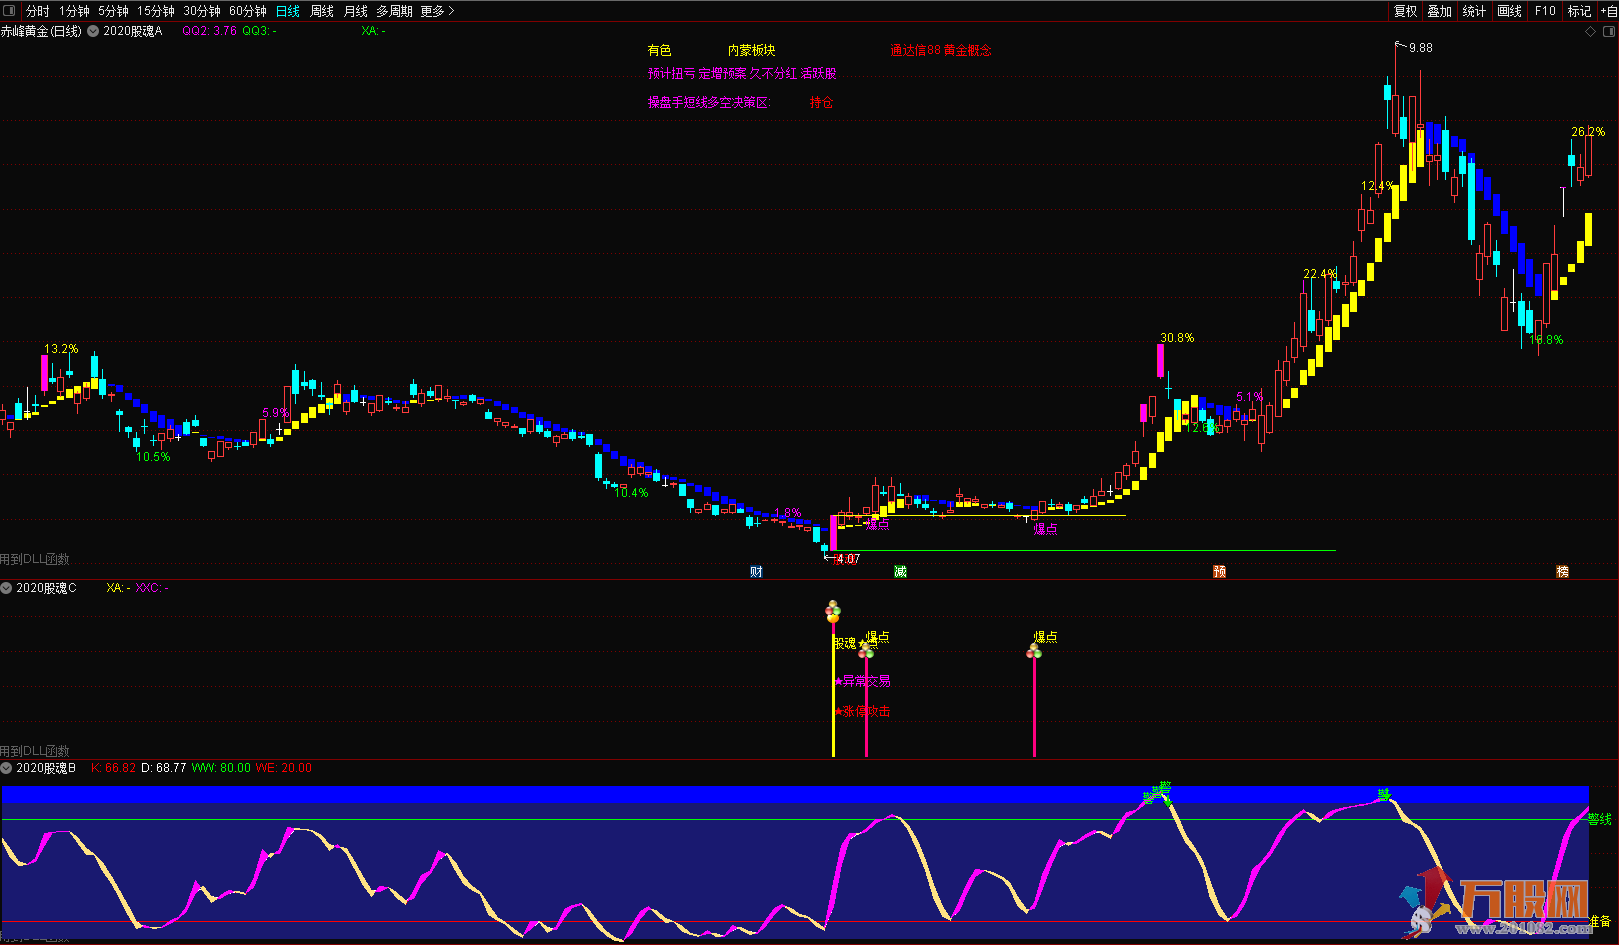Click the D: 68.77 indicator value
Image resolution: width=1619 pixels, height=945 pixels.
click(x=164, y=768)
